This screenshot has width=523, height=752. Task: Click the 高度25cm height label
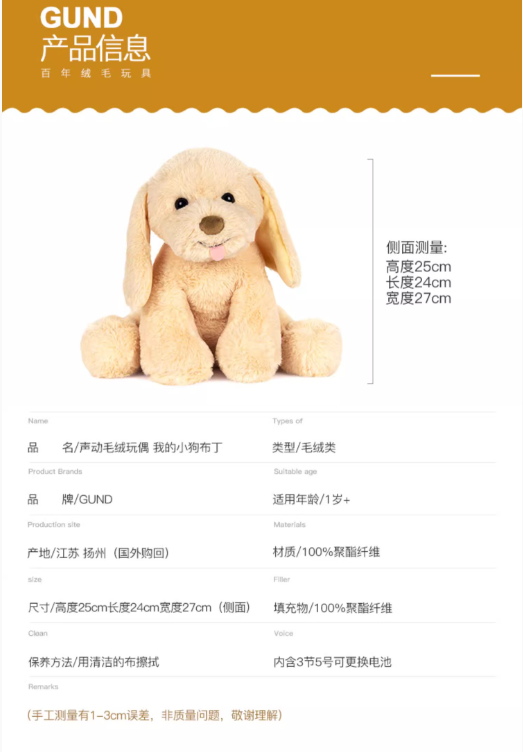click(x=418, y=266)
